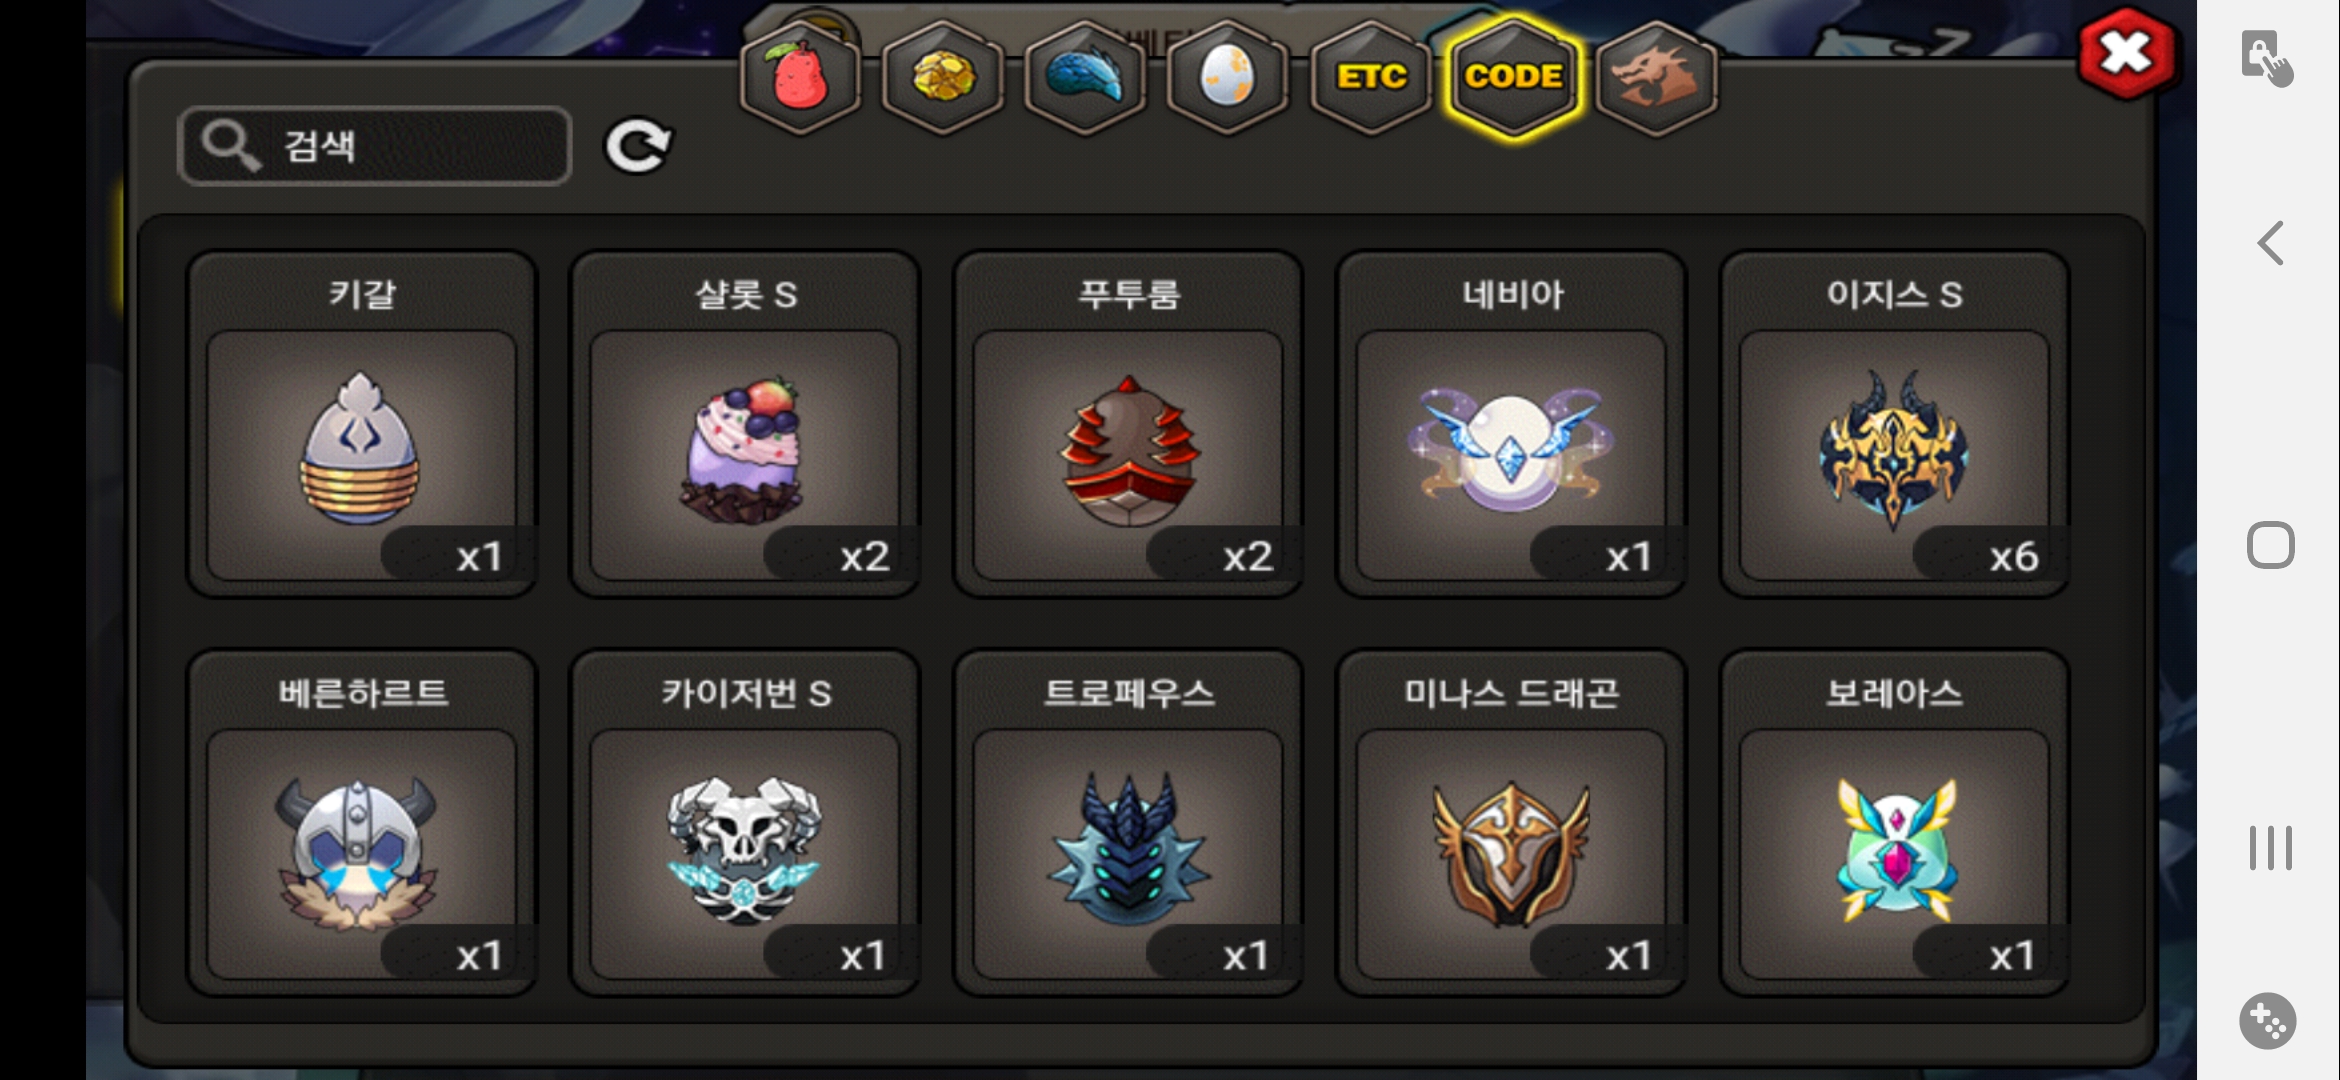Refresh the item list with the reload icon
Viewport: 2340px width, 1080px height.
click(x=638, y=146)
